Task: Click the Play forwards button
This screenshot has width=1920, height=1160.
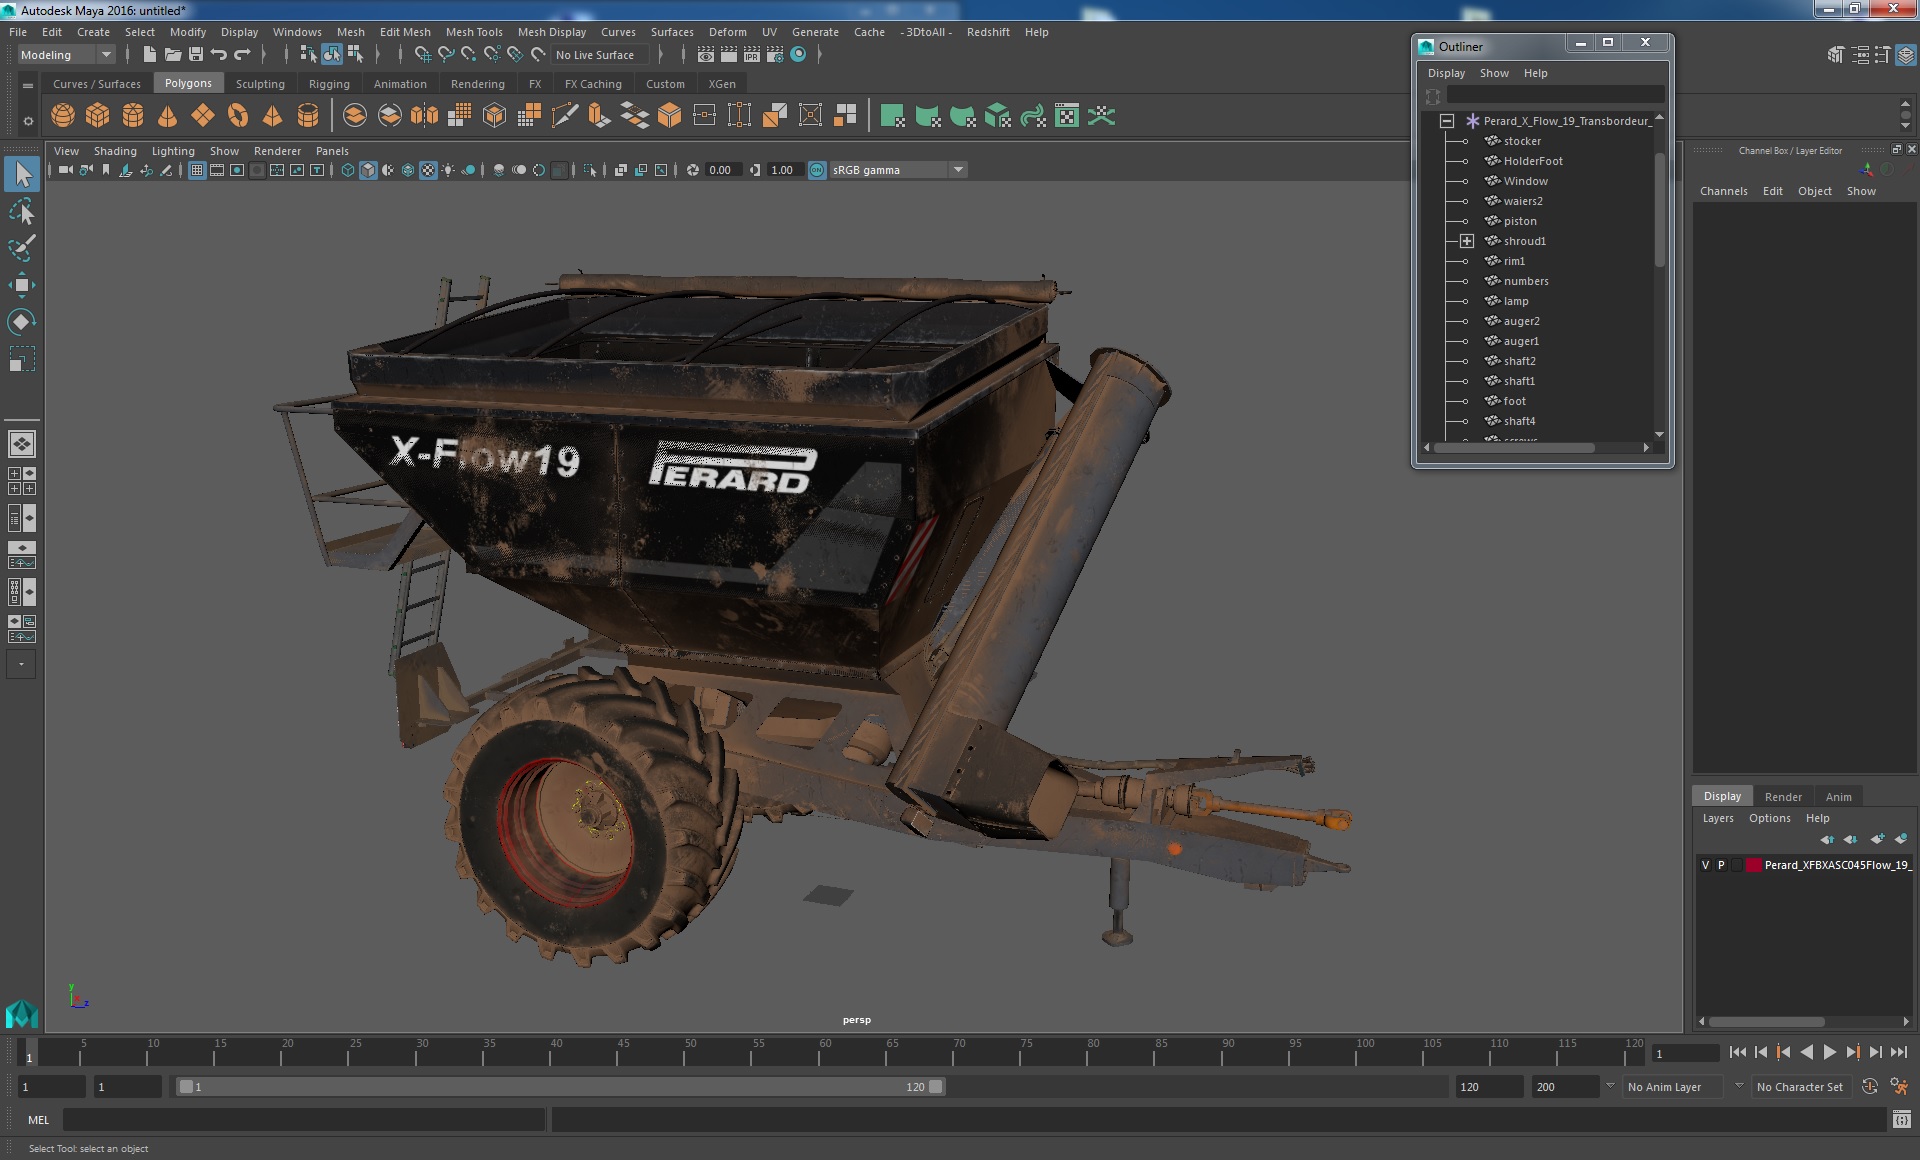Action: 1829,1052
